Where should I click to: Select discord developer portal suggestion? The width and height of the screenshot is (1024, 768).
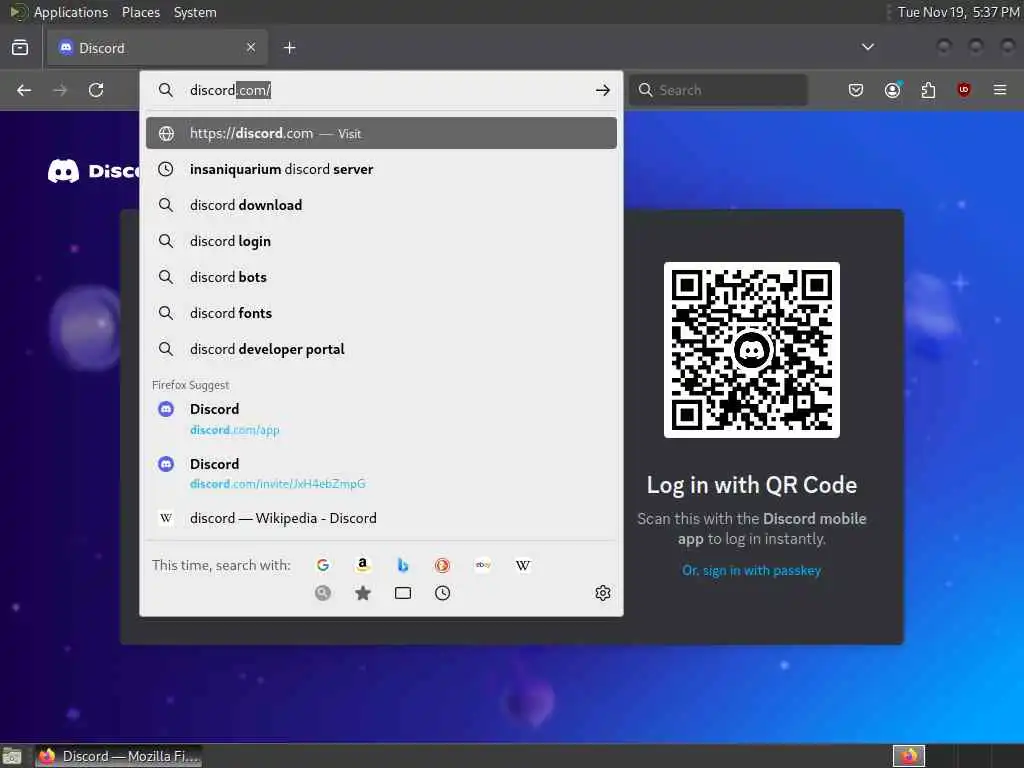pos(381,349)
